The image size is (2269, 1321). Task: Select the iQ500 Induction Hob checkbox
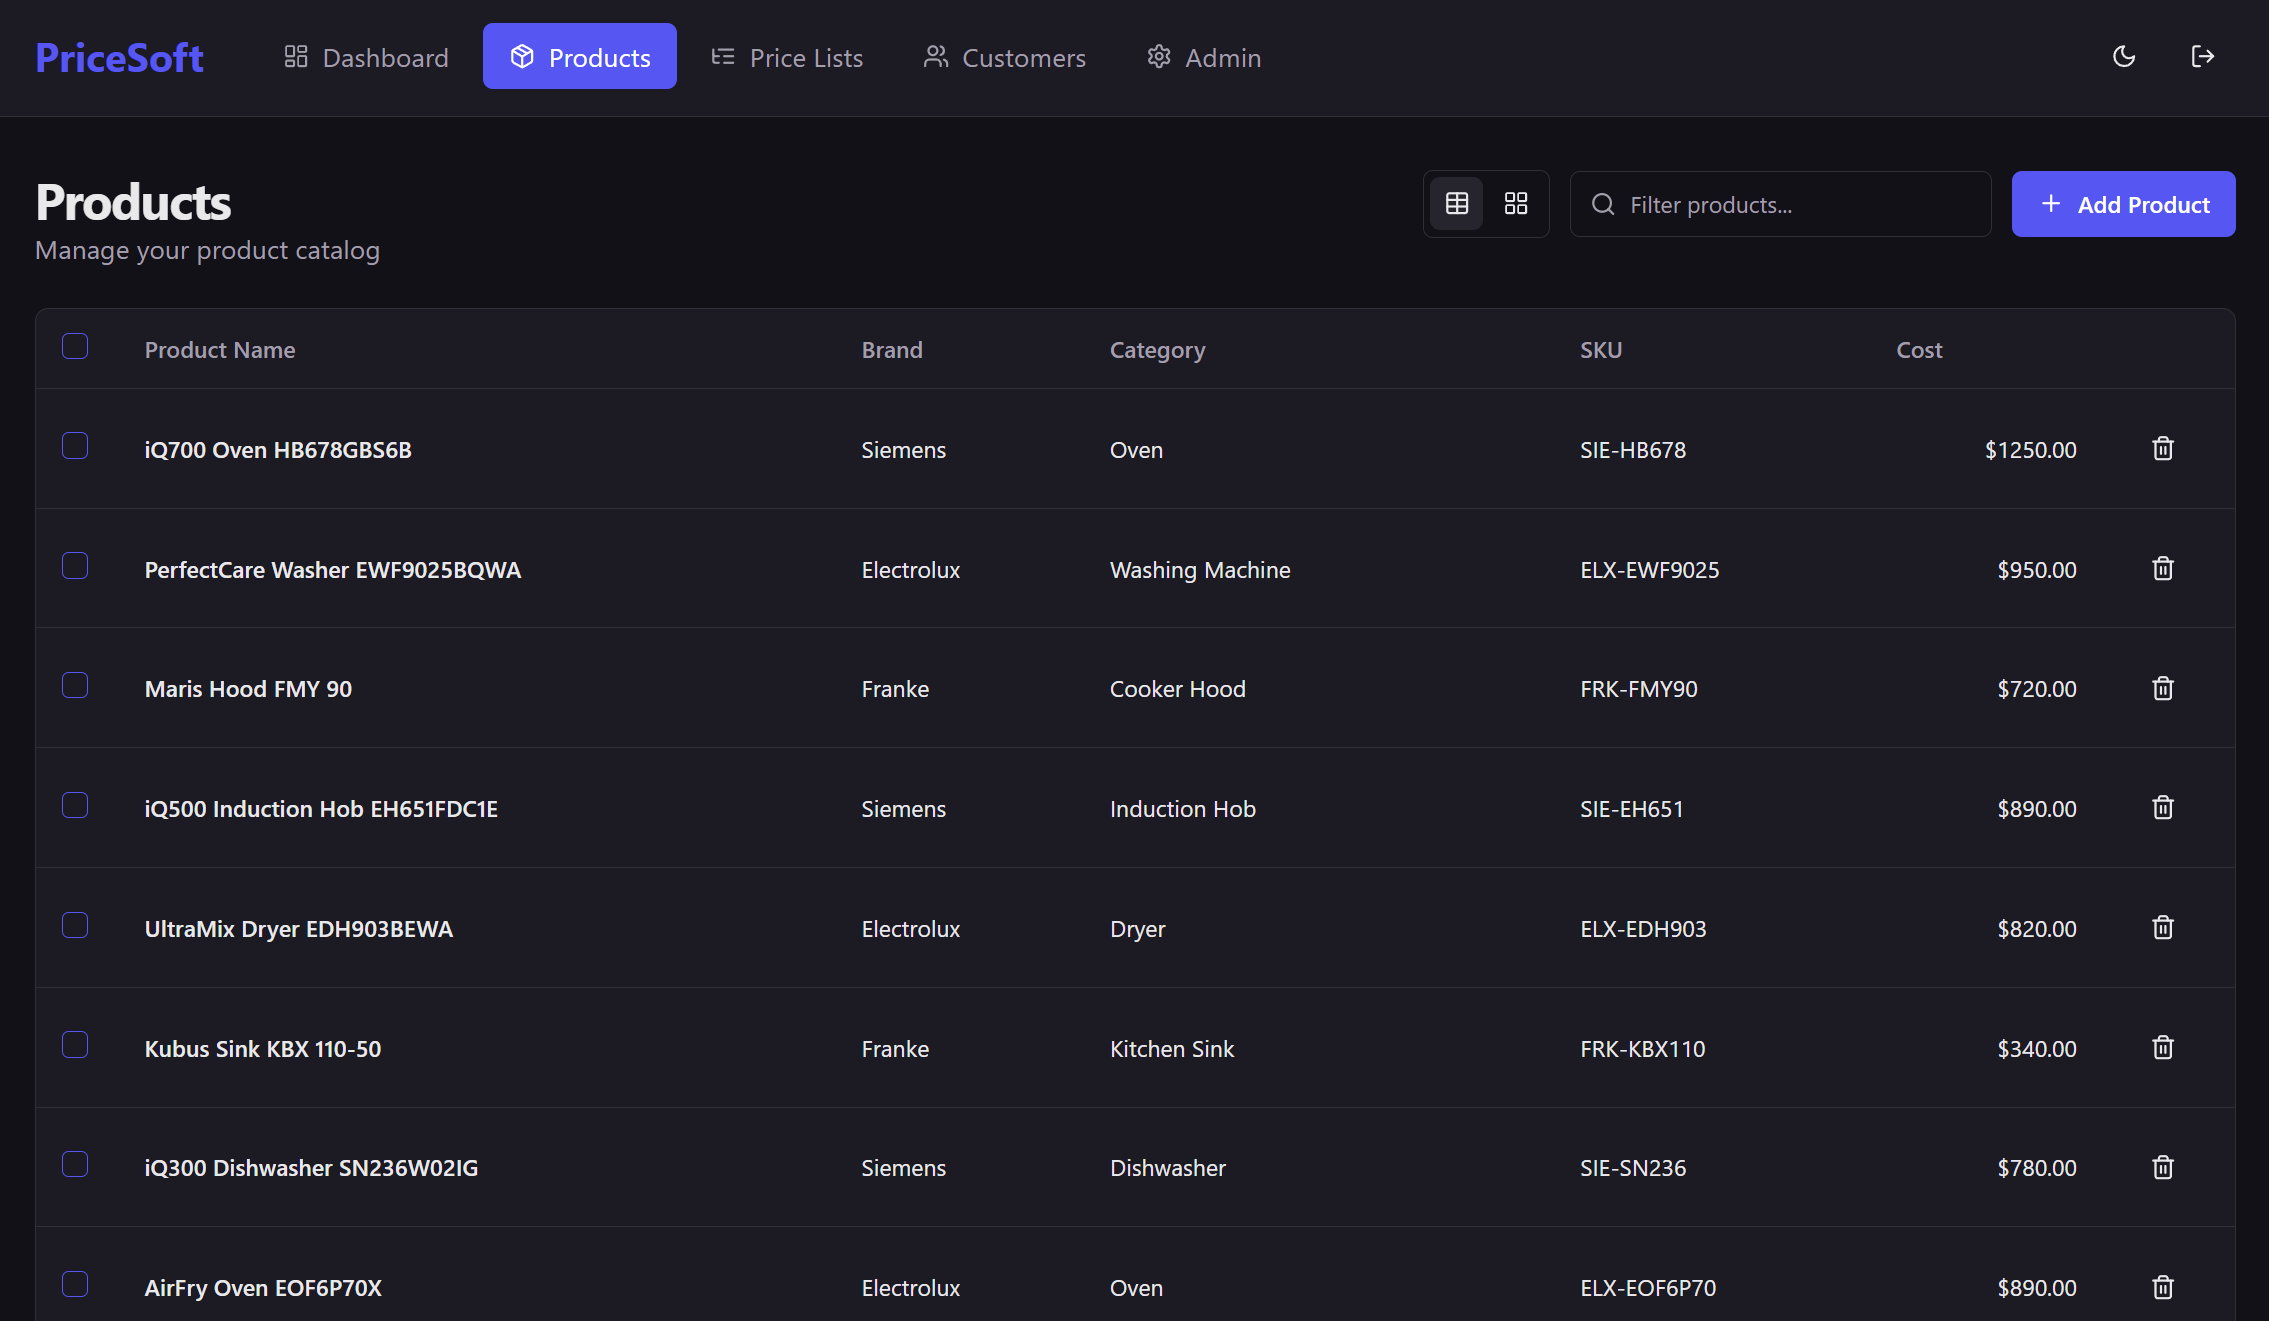click(75, 806)
